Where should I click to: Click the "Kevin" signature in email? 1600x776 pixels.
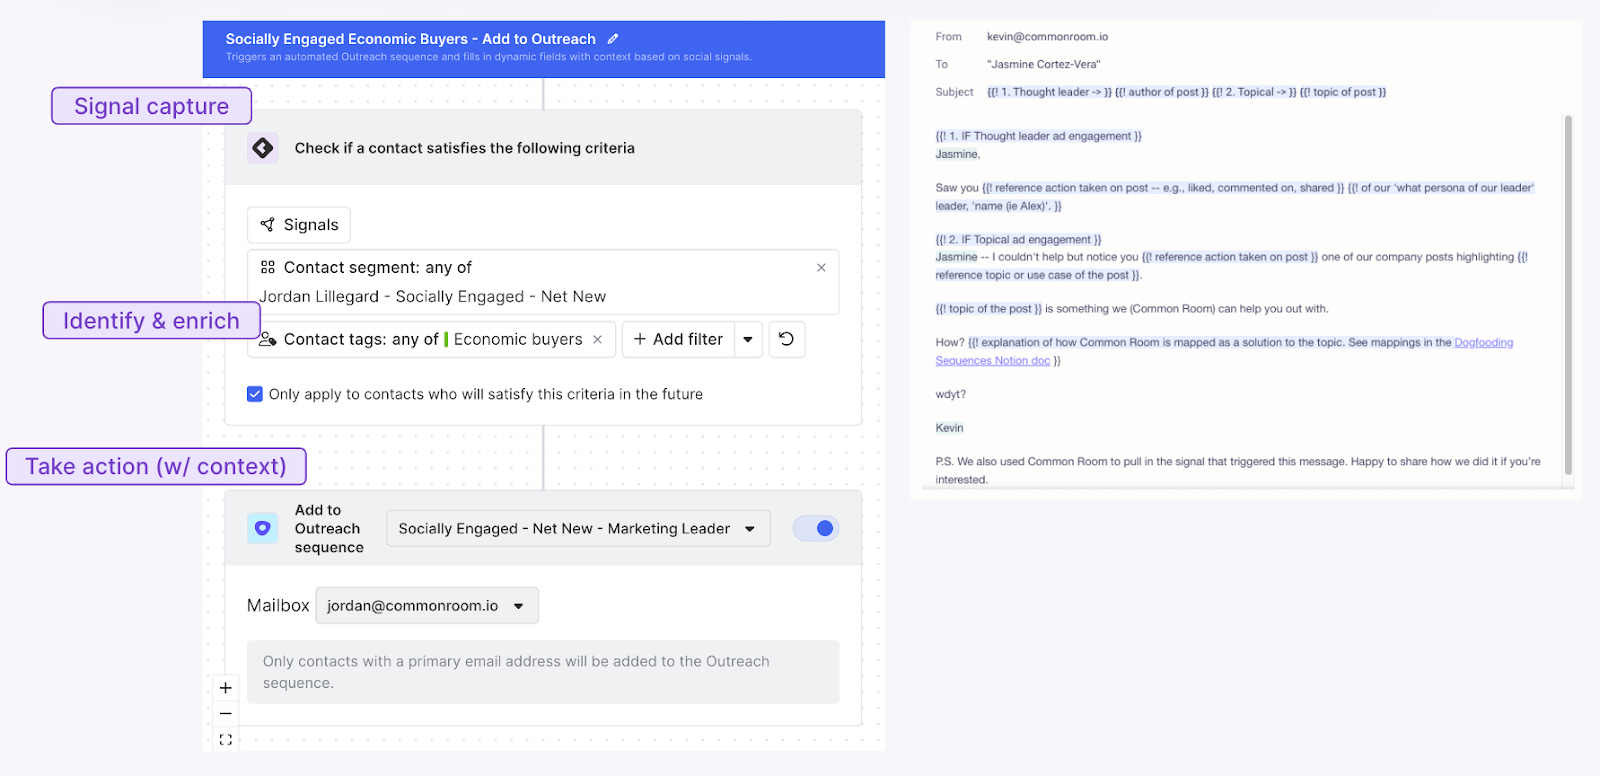pos(949,428)
